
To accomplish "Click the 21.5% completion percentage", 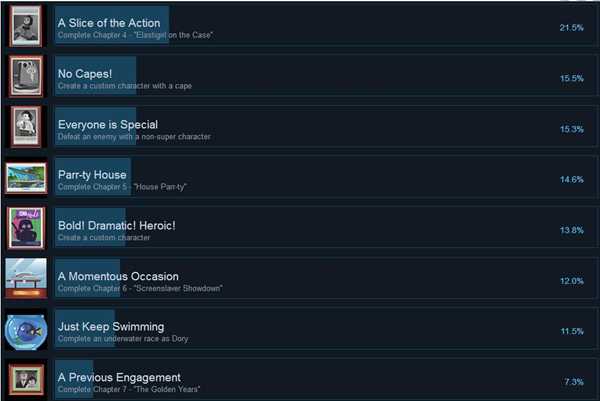I will click(x=572, y=28).
